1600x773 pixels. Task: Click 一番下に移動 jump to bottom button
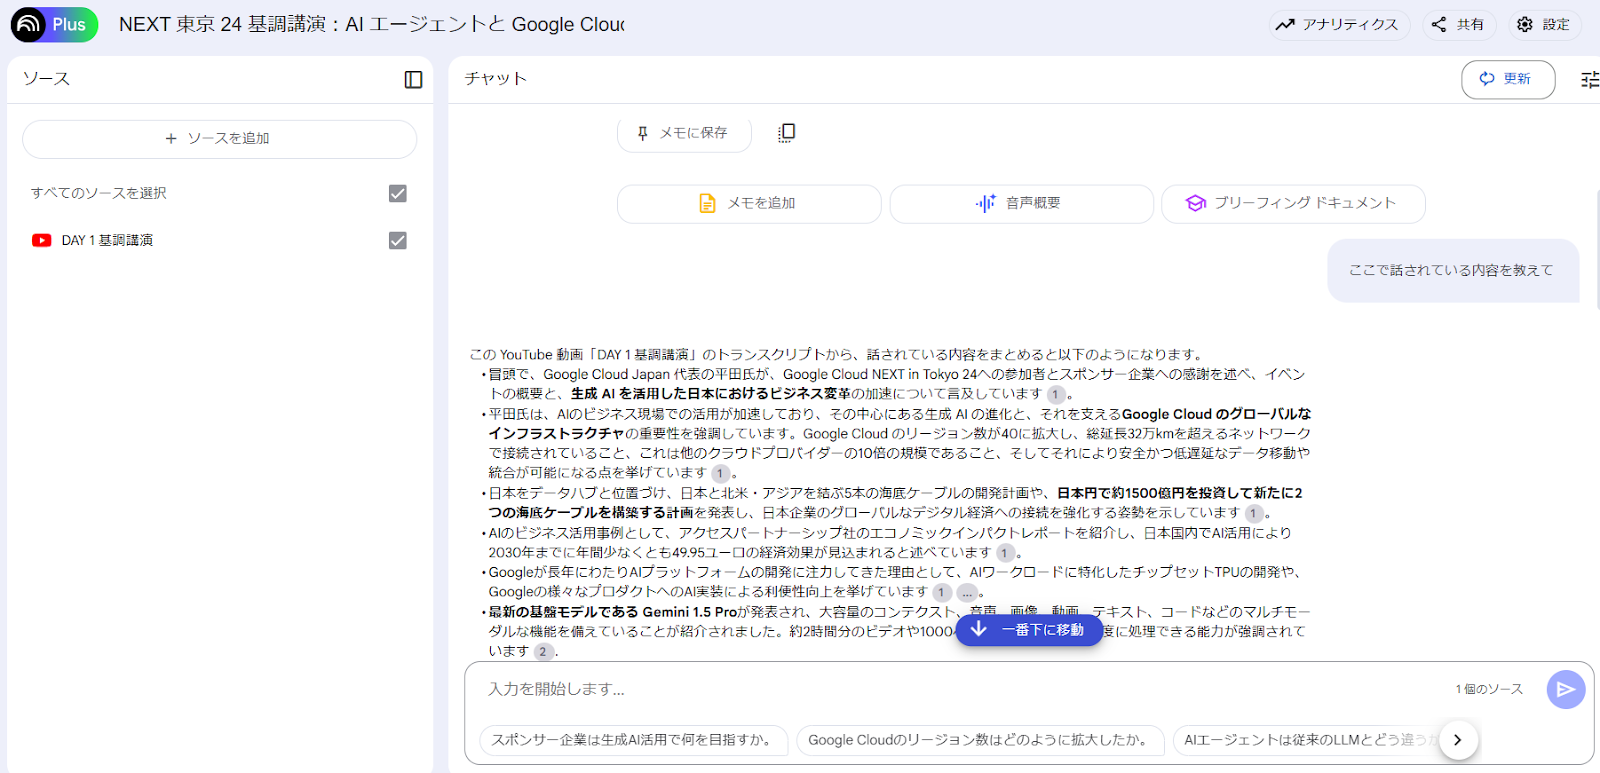(1029, 630)
